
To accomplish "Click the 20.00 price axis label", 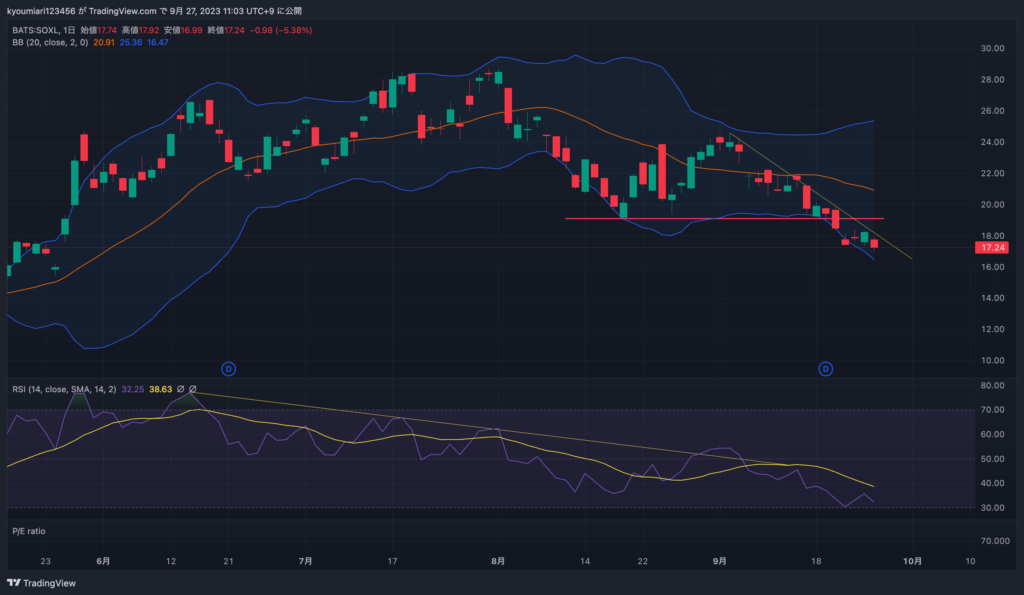I will tap(992, 204).
